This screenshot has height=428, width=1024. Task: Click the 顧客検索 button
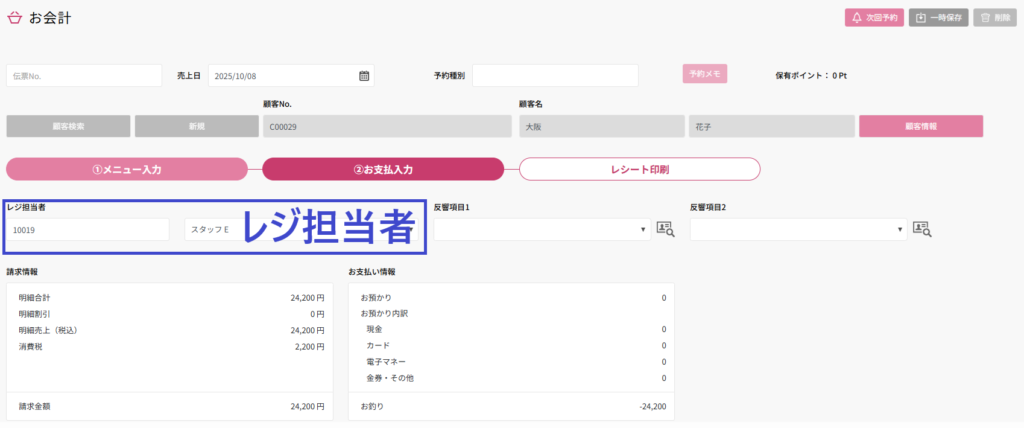[68, 126]
